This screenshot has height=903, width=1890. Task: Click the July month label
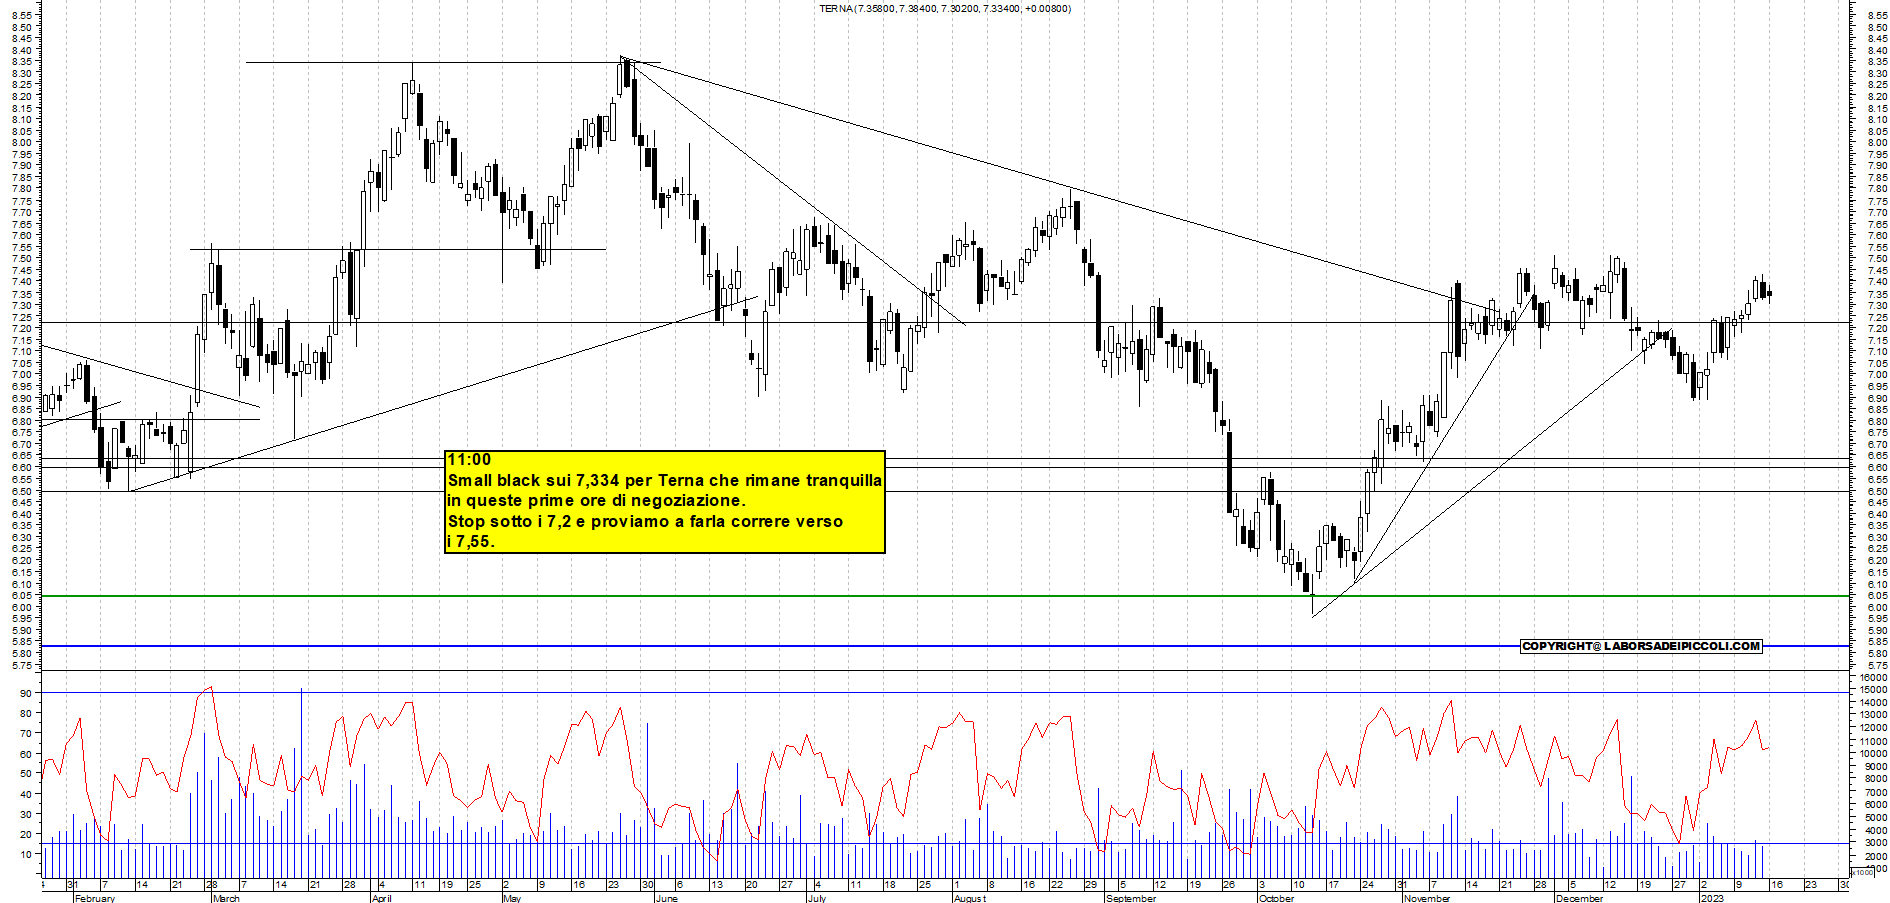[x=816, y=898]
